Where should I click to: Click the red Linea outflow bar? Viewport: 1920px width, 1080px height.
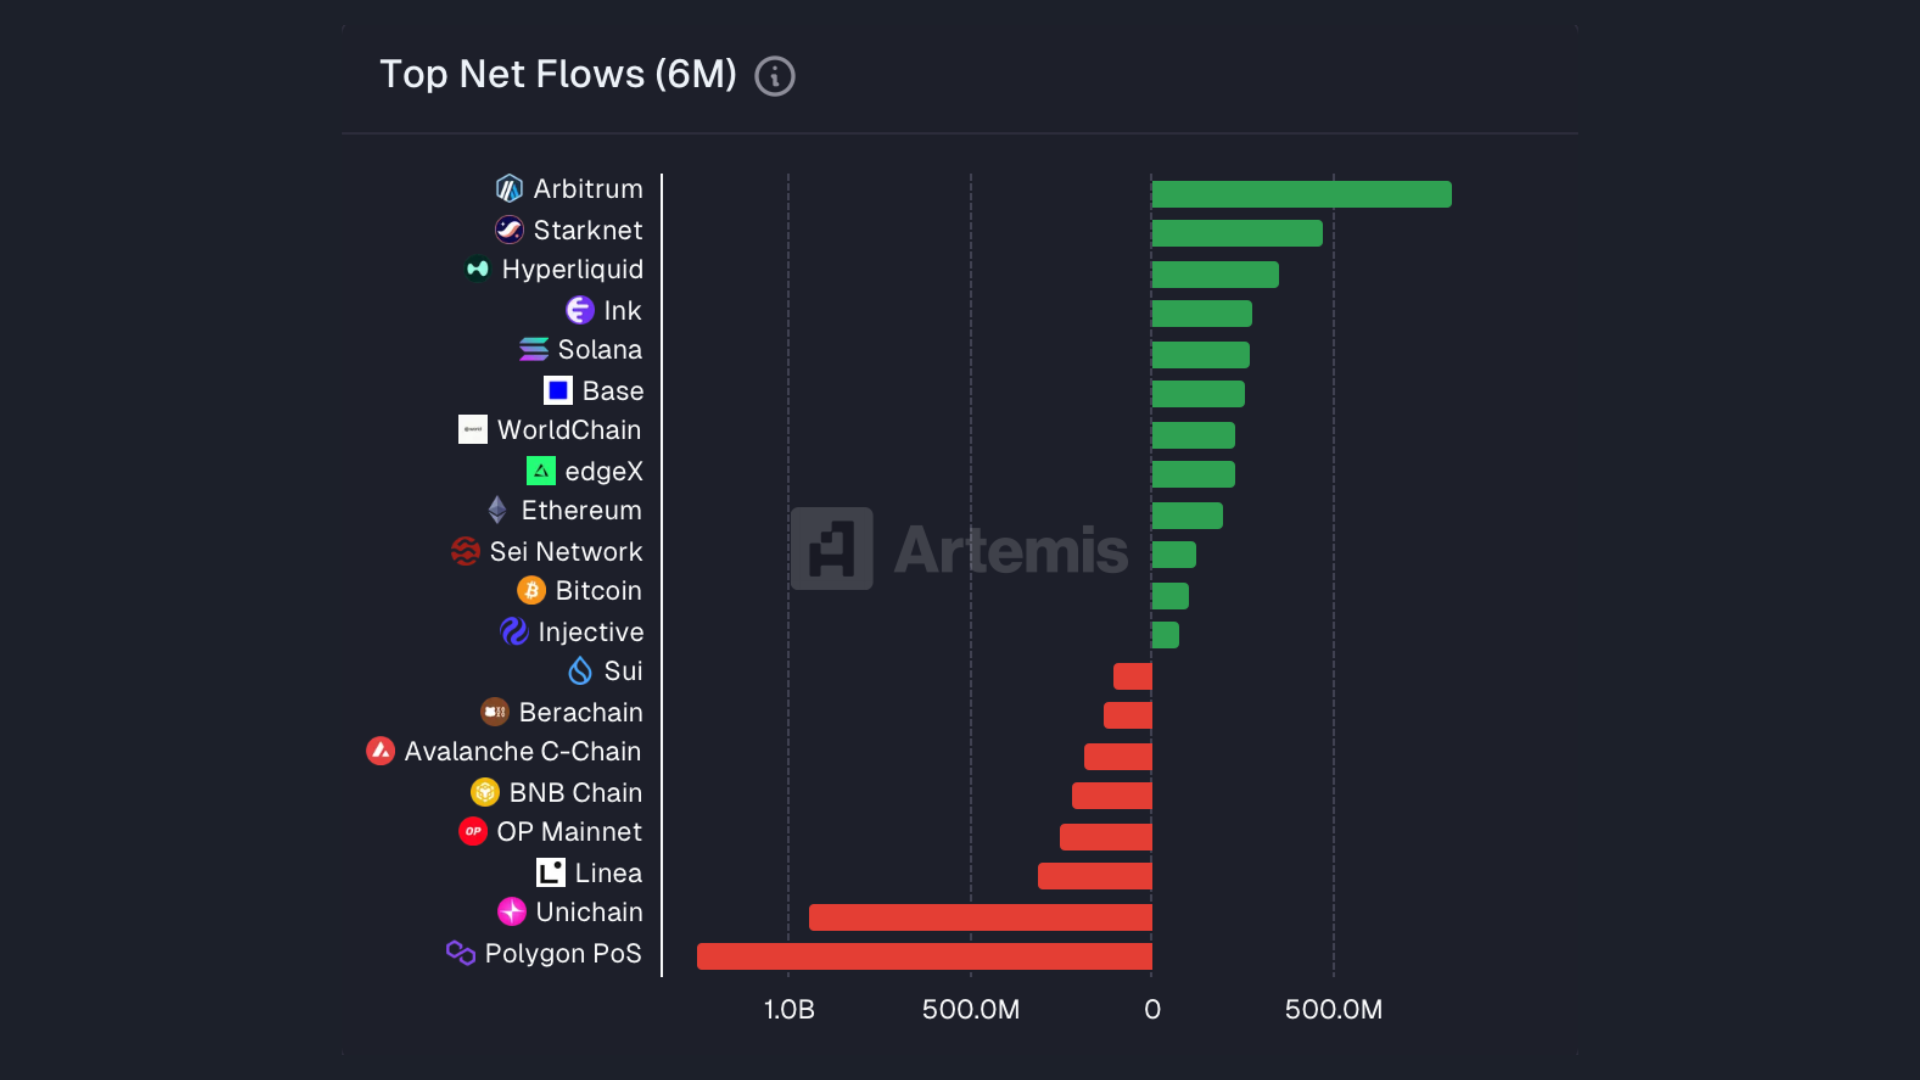1095,876
